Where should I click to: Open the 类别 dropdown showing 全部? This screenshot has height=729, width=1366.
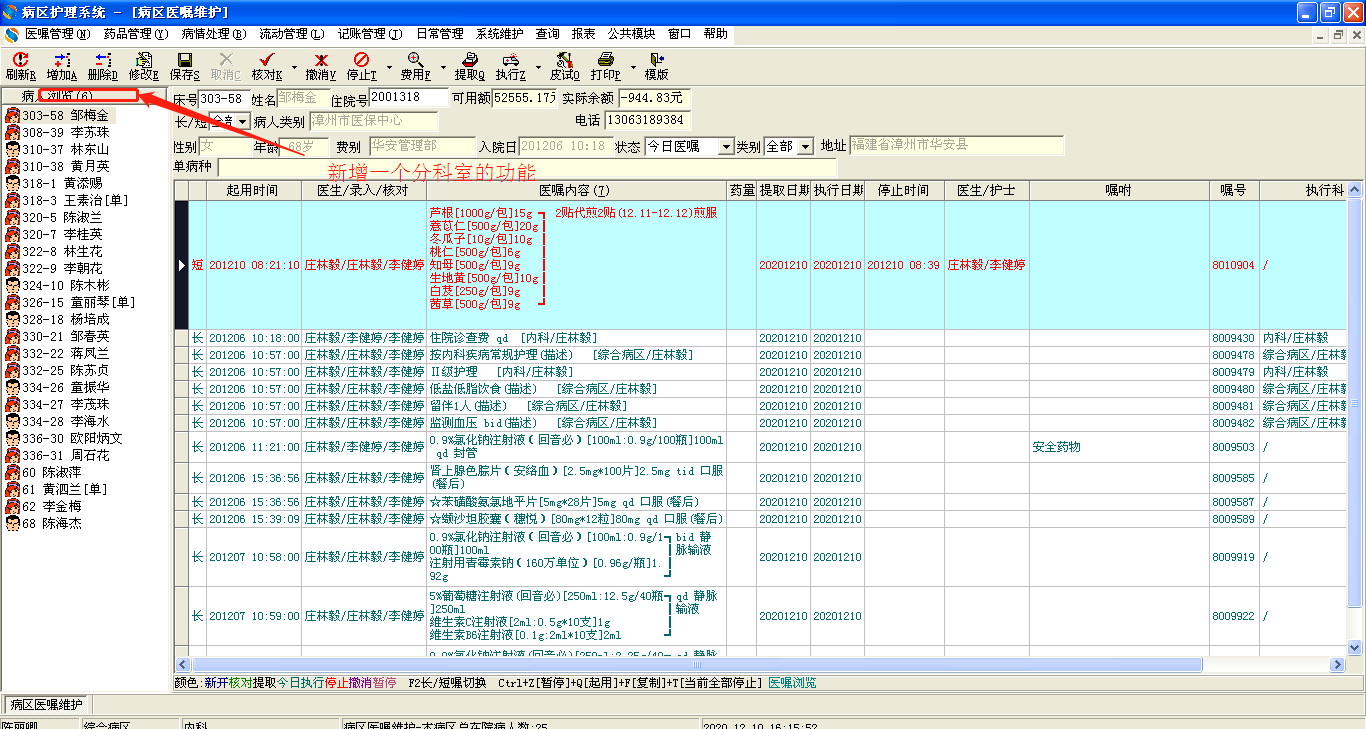pos(789,146)
